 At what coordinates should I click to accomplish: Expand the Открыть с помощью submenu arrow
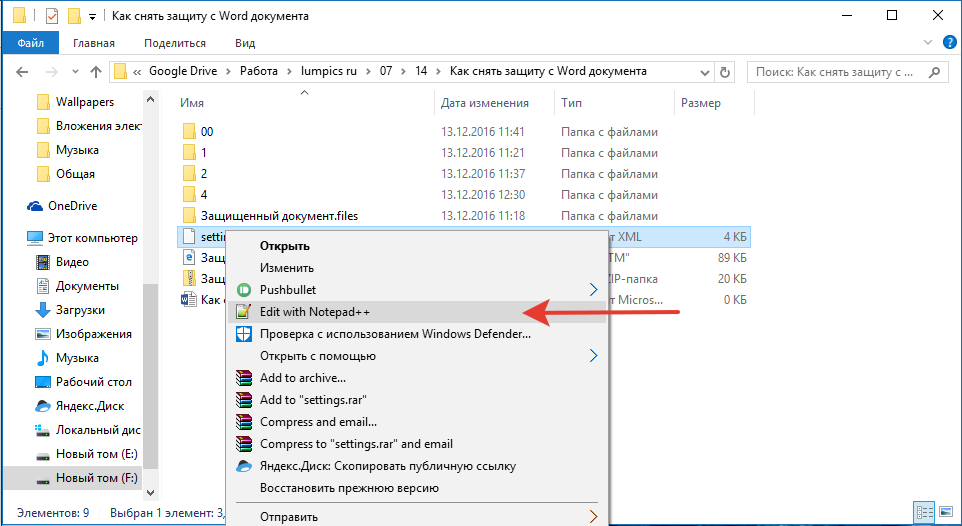(593, 356)
